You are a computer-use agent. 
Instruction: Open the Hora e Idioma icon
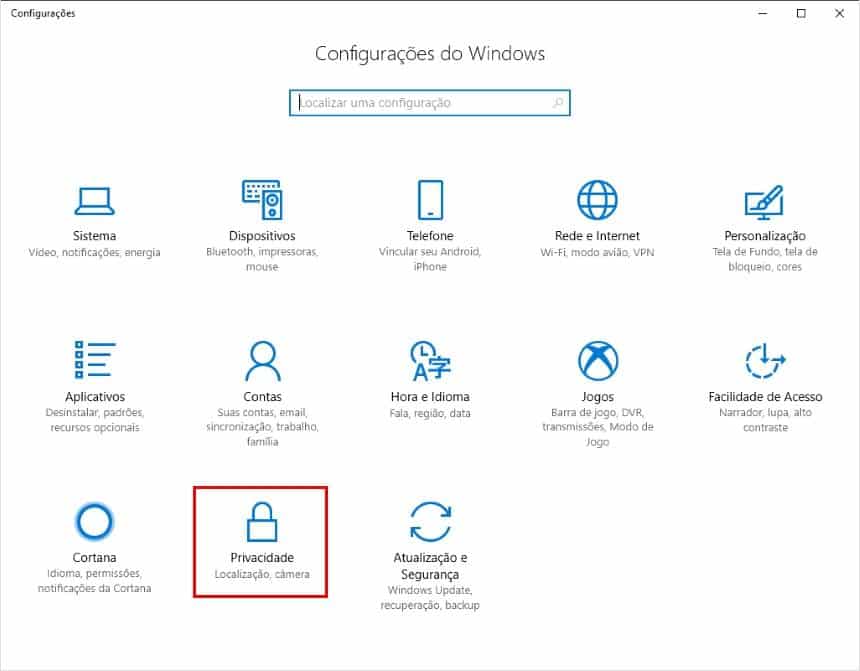(431, 360)
